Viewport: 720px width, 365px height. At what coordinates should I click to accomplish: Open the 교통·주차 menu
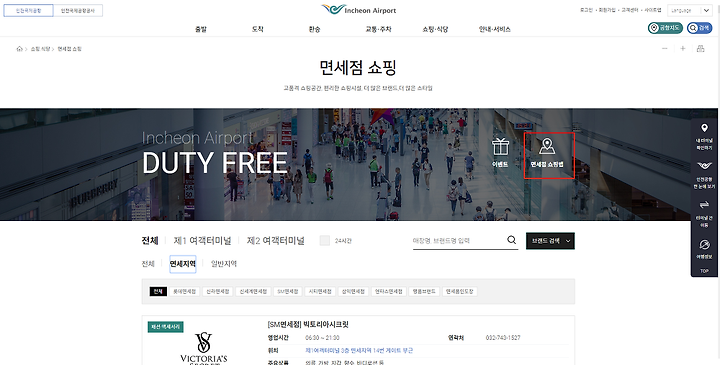(378, 29)
